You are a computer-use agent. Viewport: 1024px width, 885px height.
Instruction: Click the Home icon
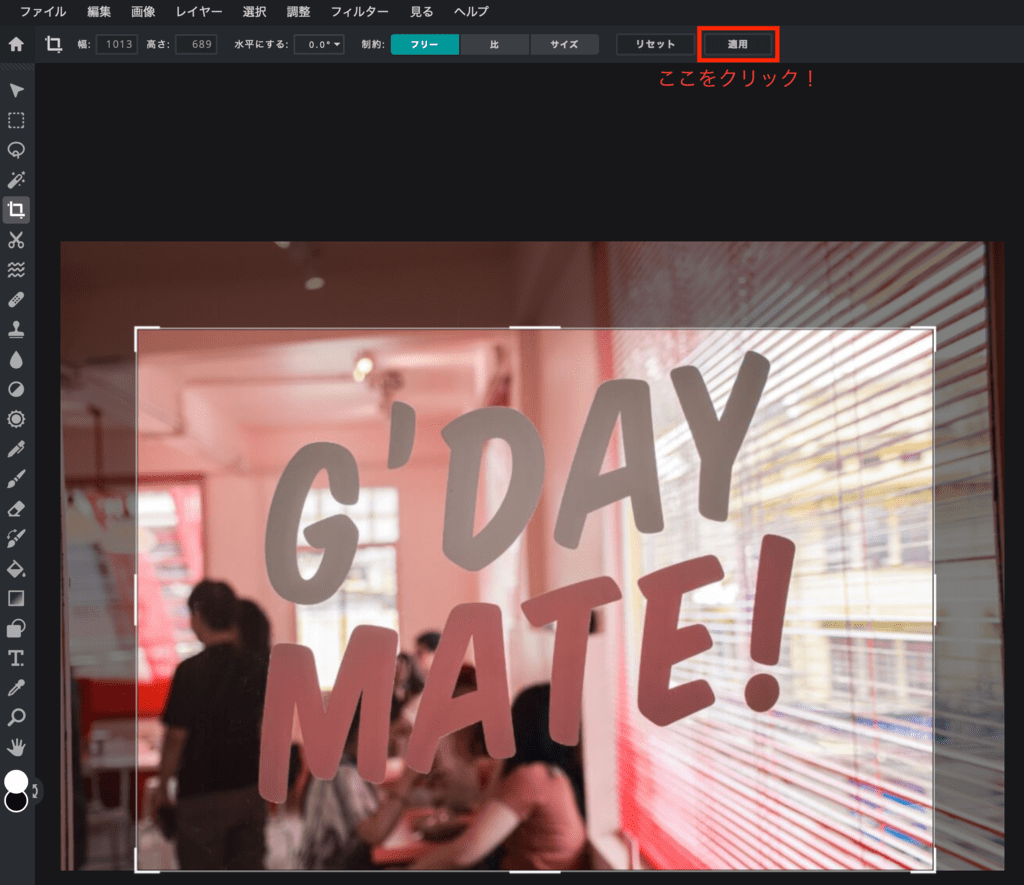pos(16,44)
